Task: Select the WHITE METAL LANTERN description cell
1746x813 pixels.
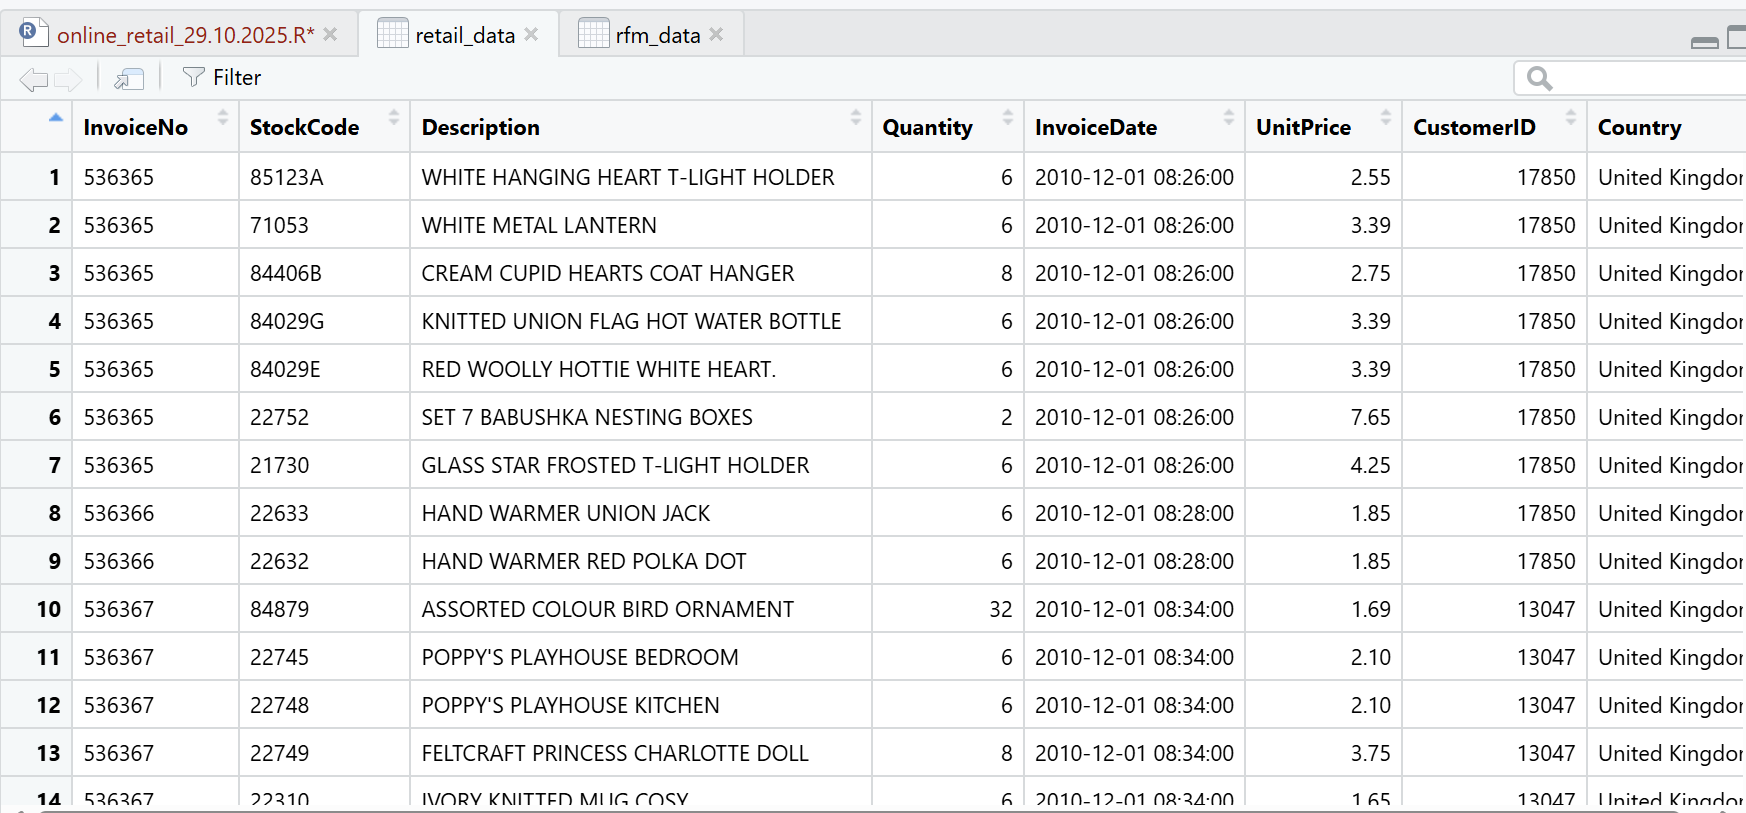Action: (539, 226)
